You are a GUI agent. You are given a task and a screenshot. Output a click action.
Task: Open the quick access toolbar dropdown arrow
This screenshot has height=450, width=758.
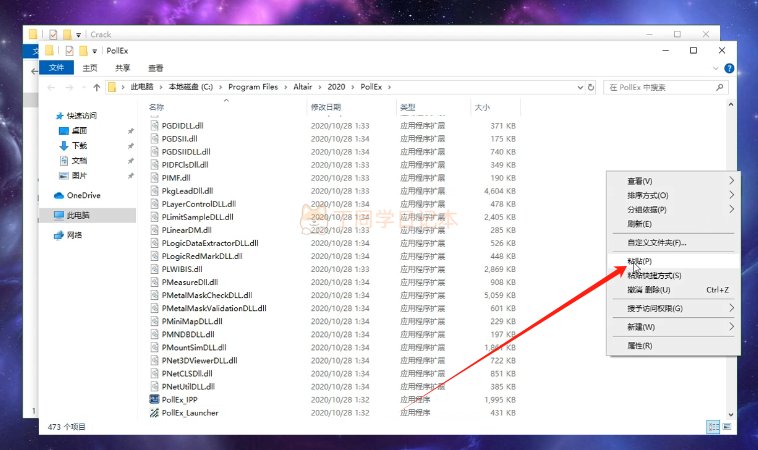point(95,51)
